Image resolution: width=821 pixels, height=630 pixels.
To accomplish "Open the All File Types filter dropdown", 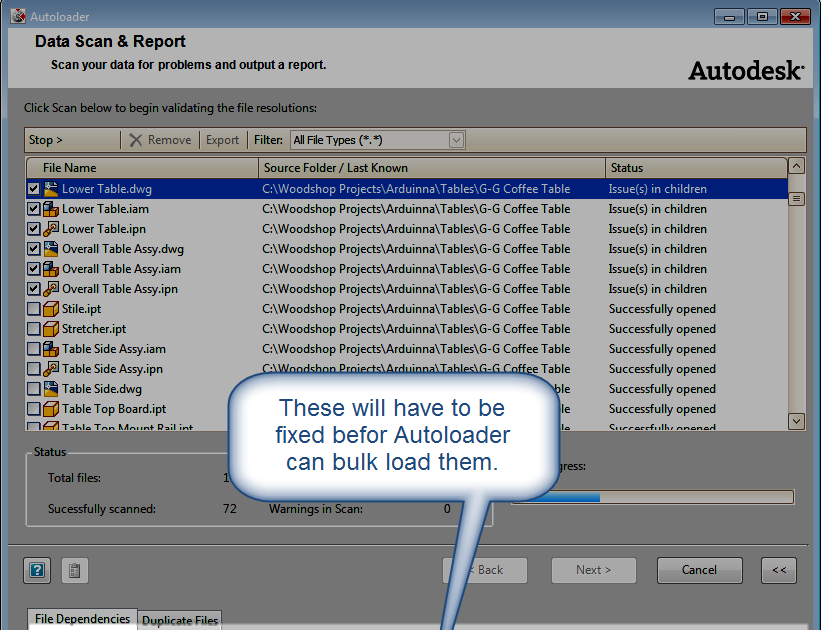I will point(456,139).
